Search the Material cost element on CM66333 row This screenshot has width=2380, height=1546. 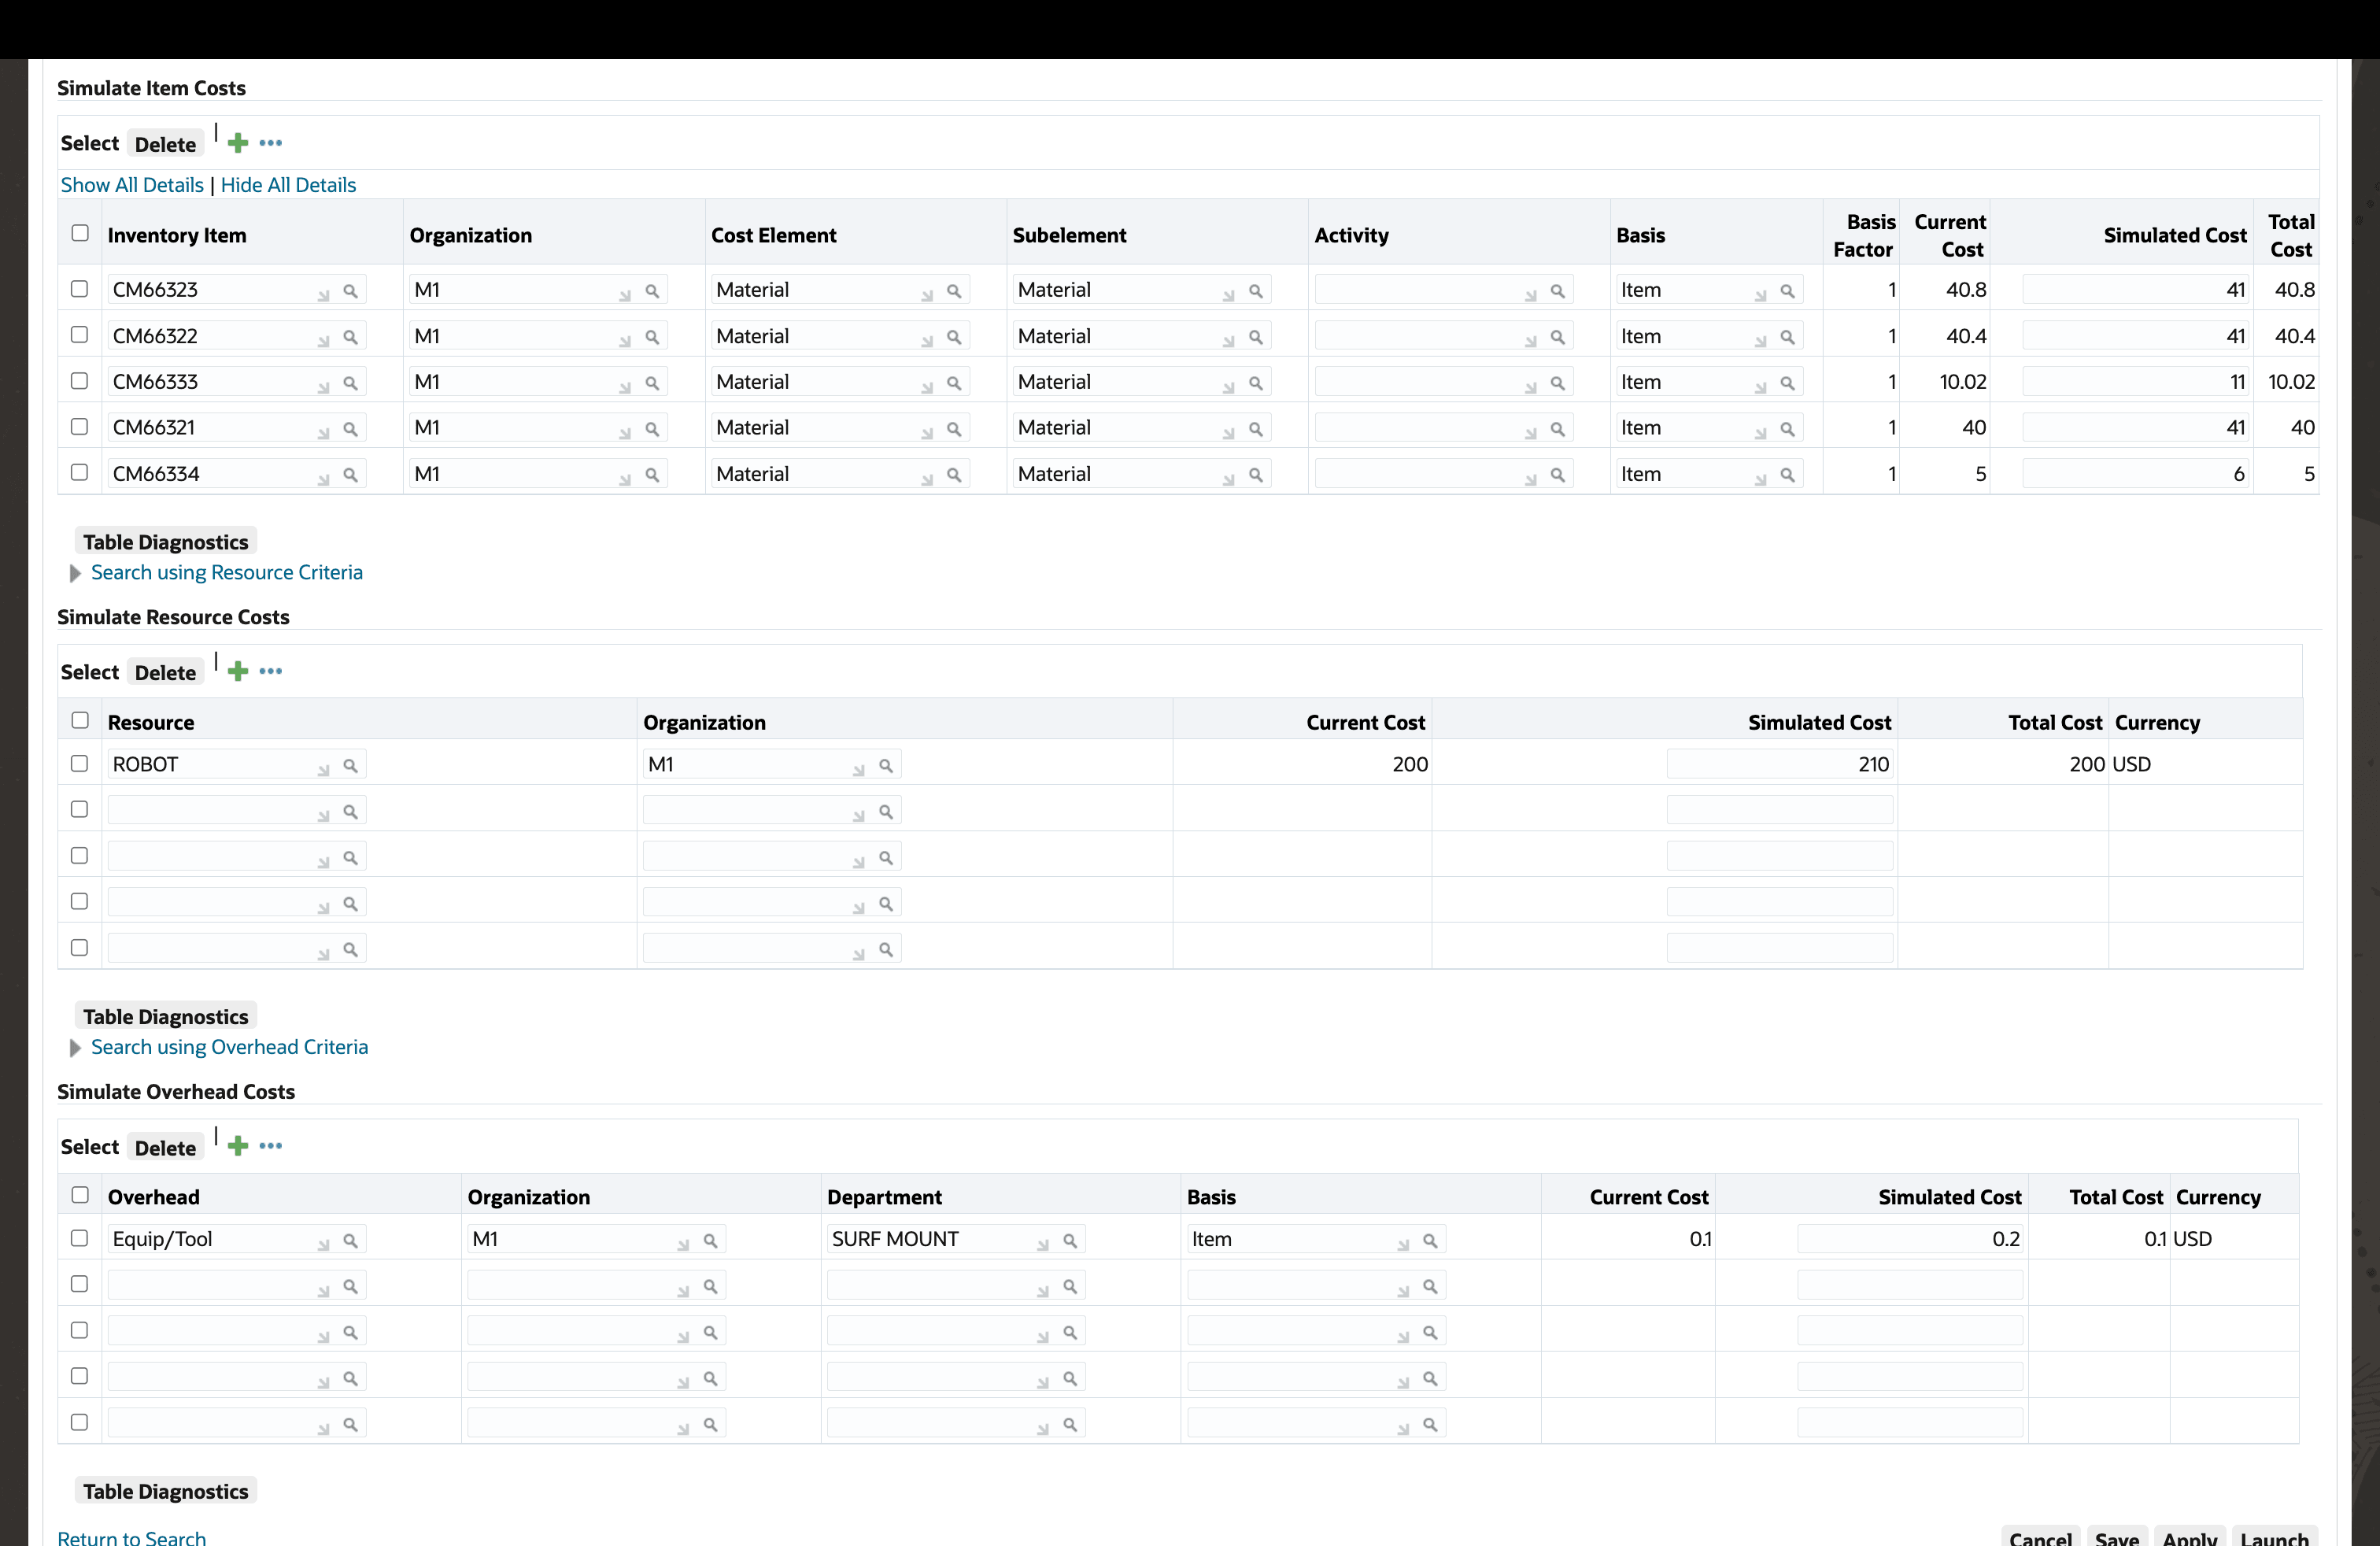click(x=954, y=383)
